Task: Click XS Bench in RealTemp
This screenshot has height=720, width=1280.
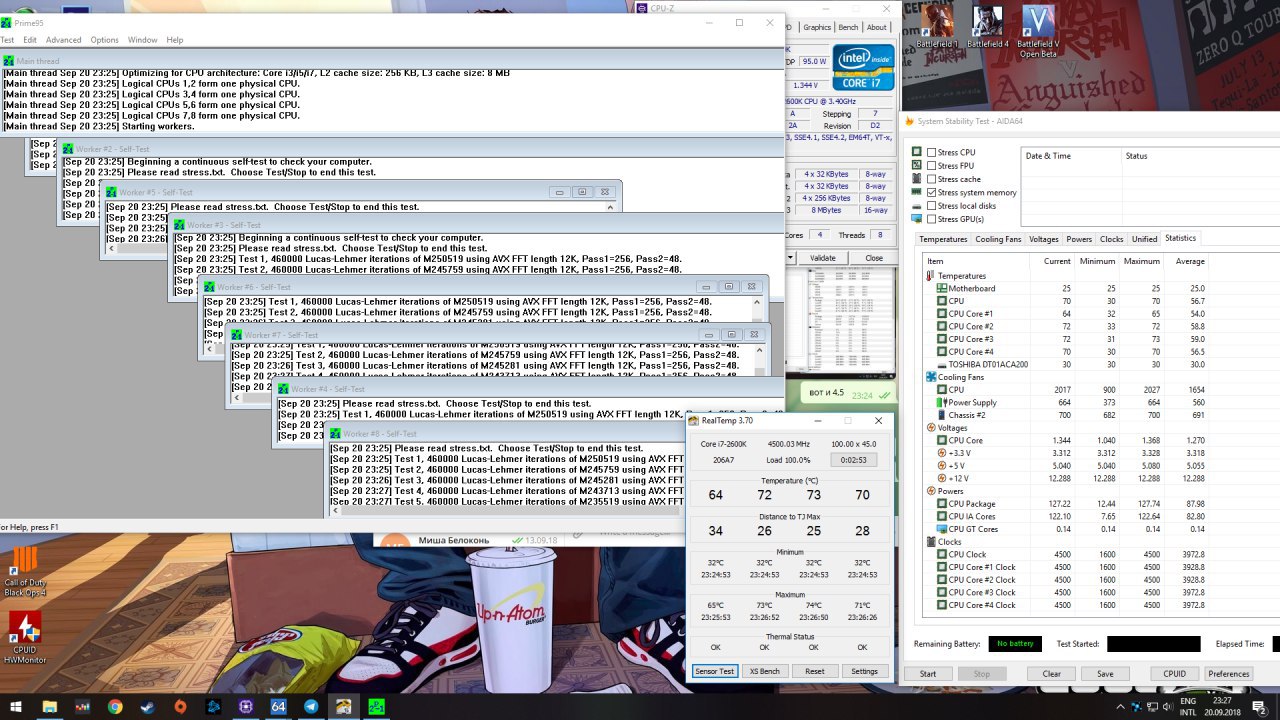Action: point(764,671)
